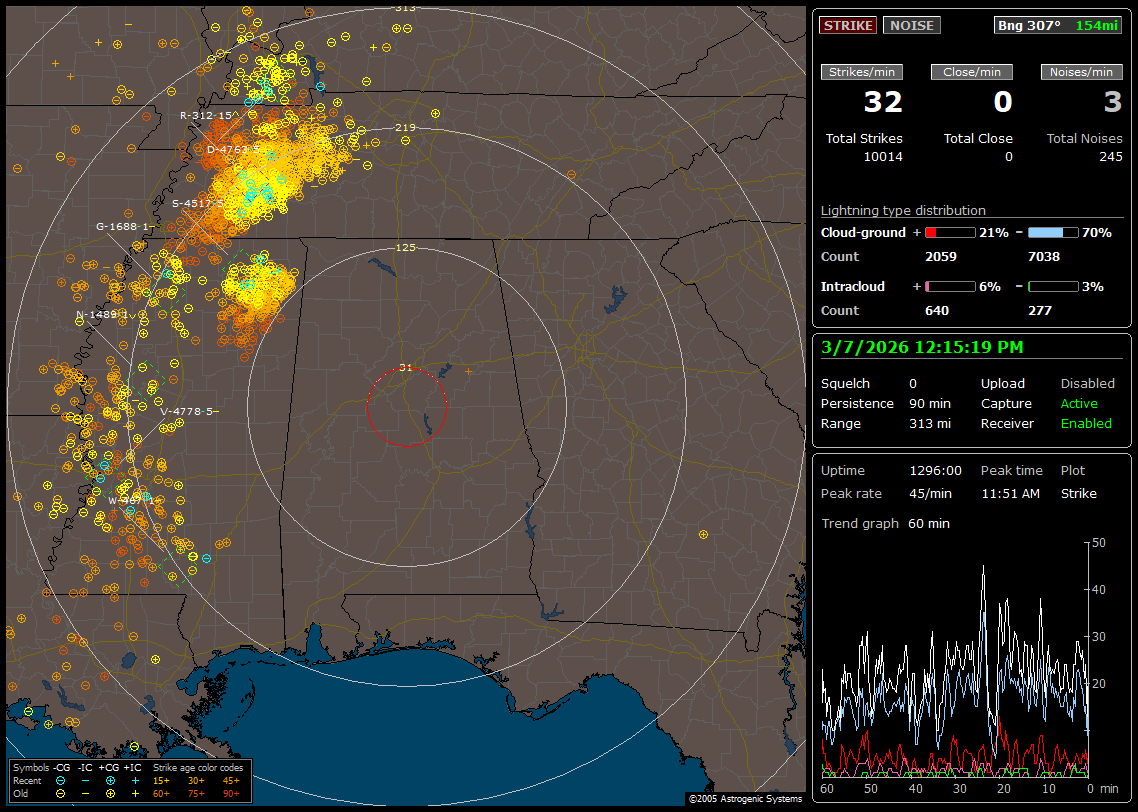This screenshot has width=1138, height=812.
Task: Click the Noises/min label button
Action: pyautogui.click(x=1081, y=72)
